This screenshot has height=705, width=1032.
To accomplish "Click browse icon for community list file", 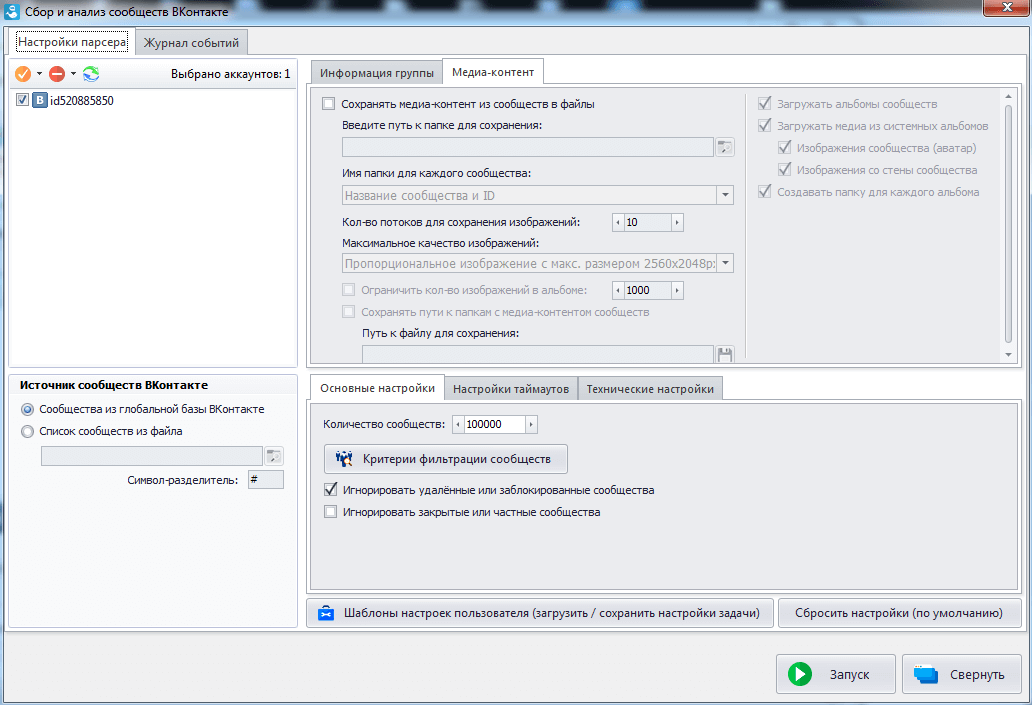I will coord(274,456).
